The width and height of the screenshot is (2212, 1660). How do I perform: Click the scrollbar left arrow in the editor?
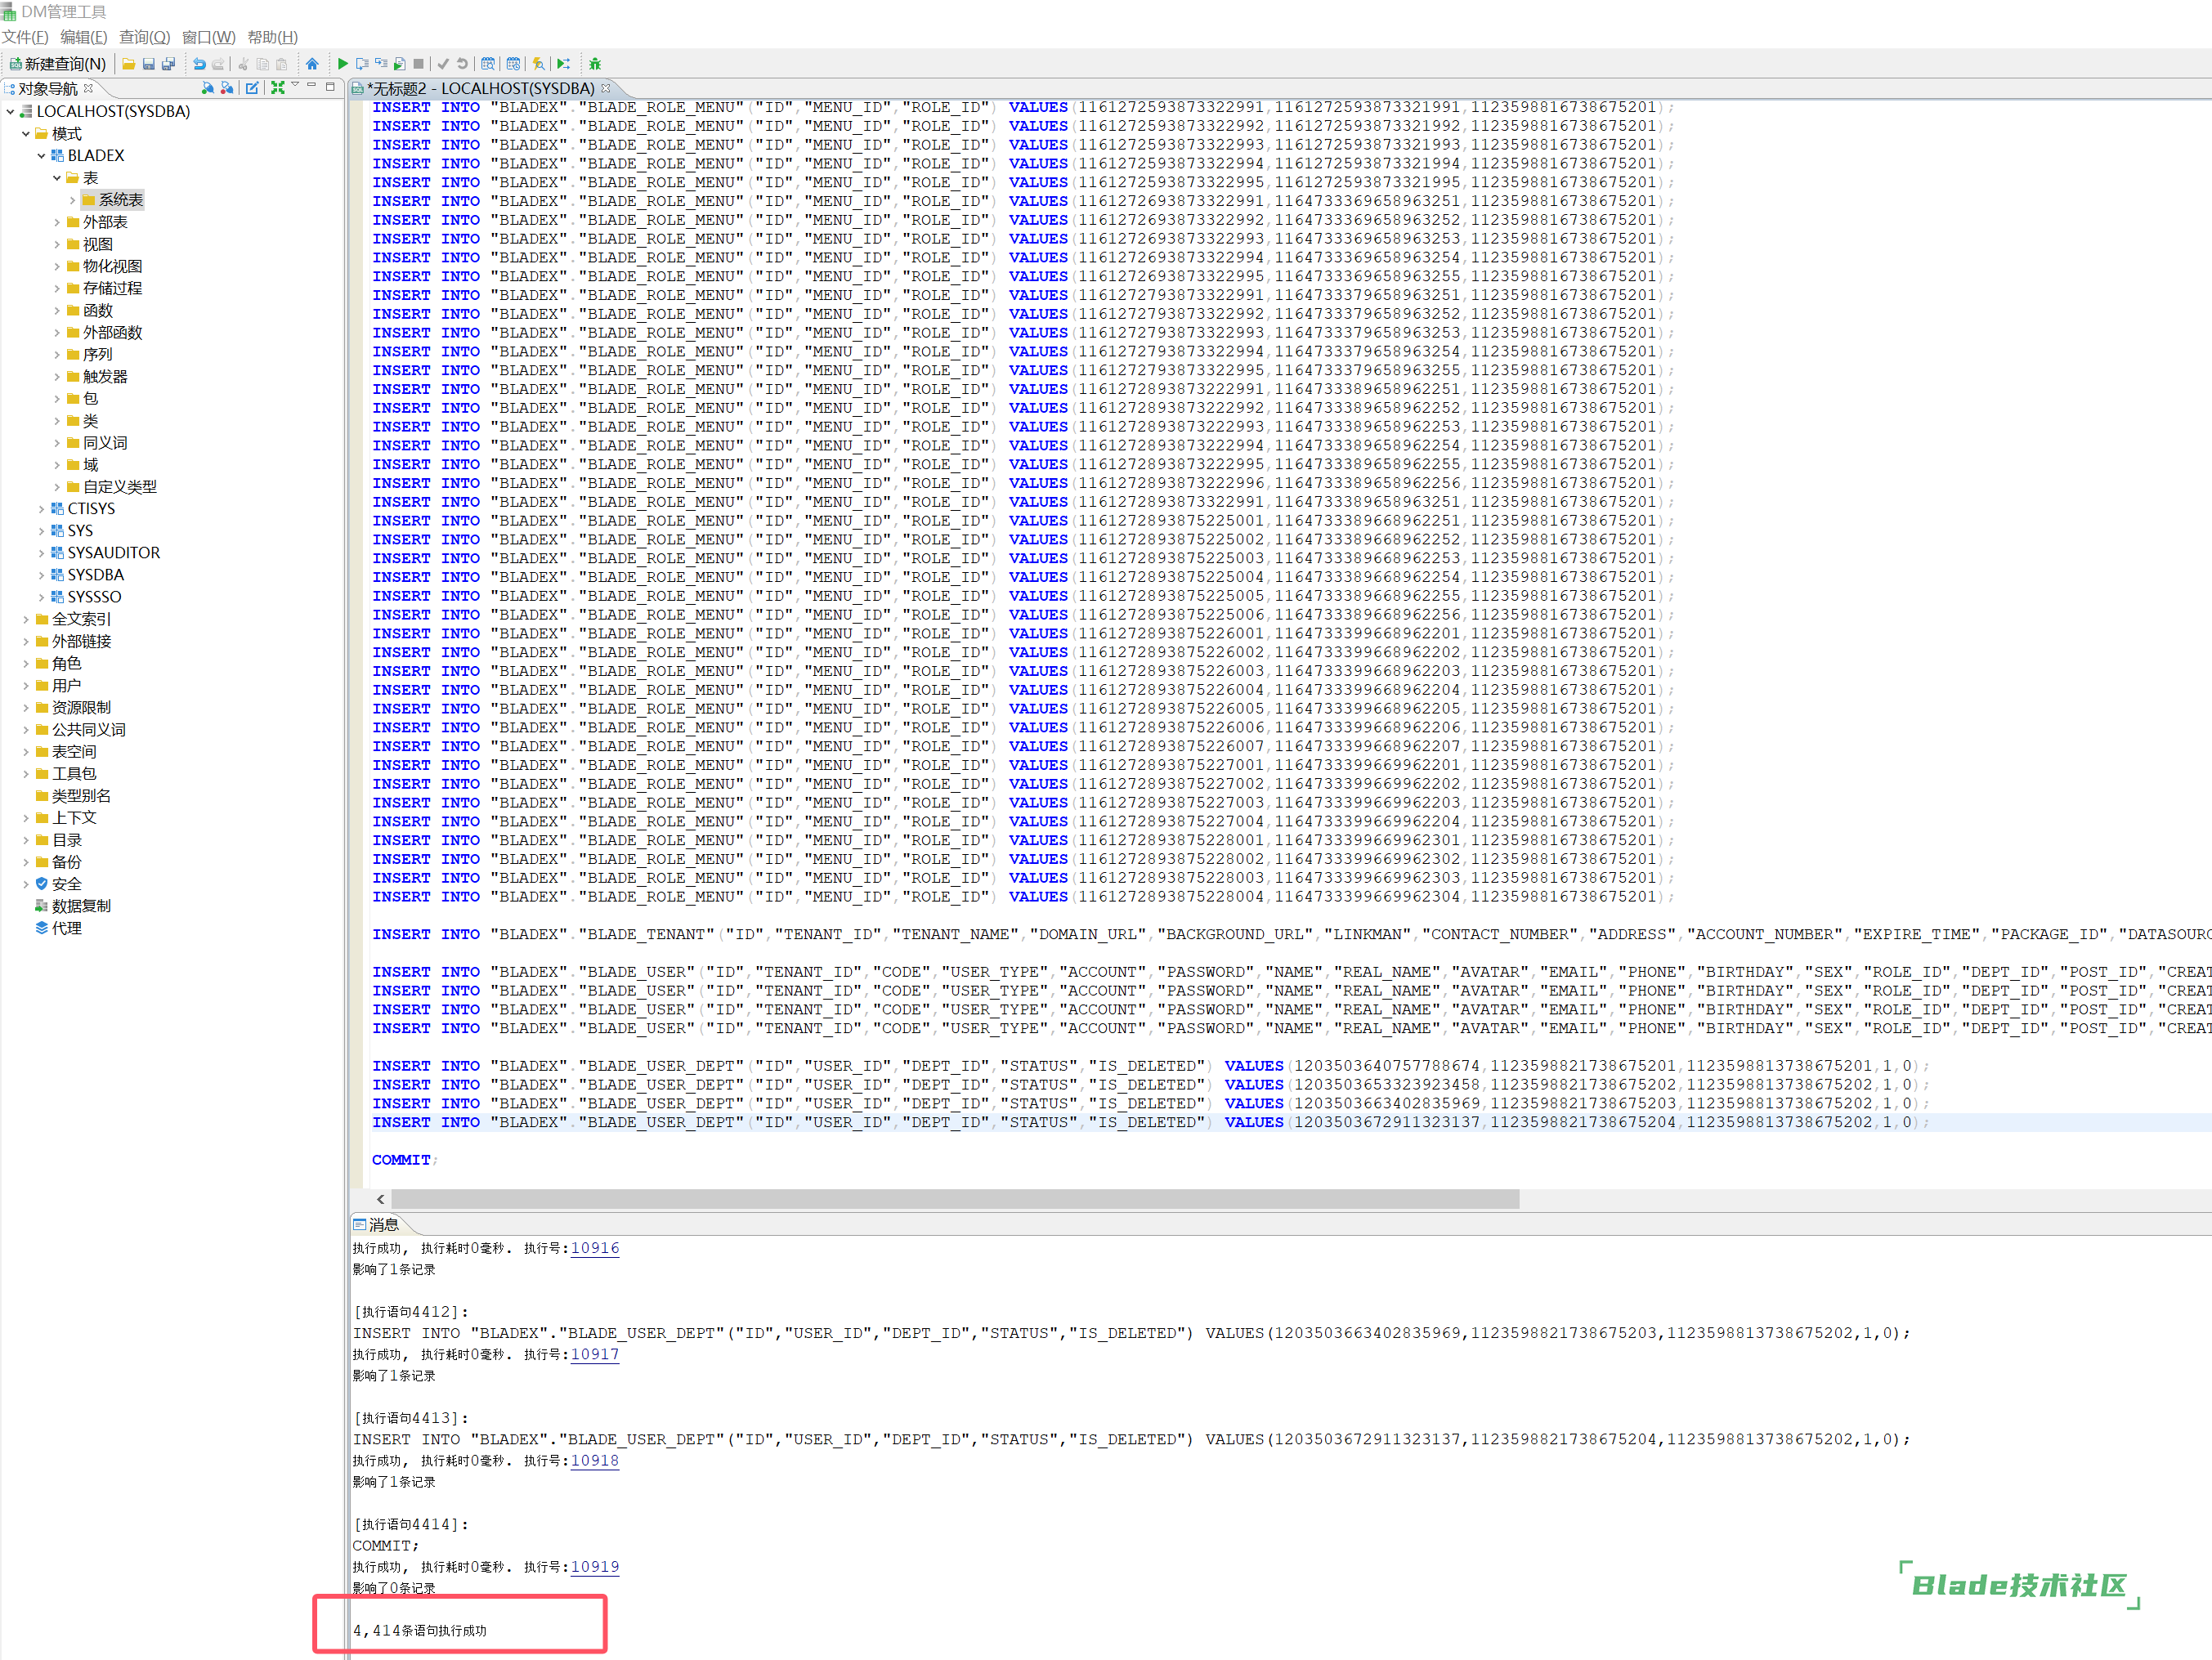coord(380,1199)
